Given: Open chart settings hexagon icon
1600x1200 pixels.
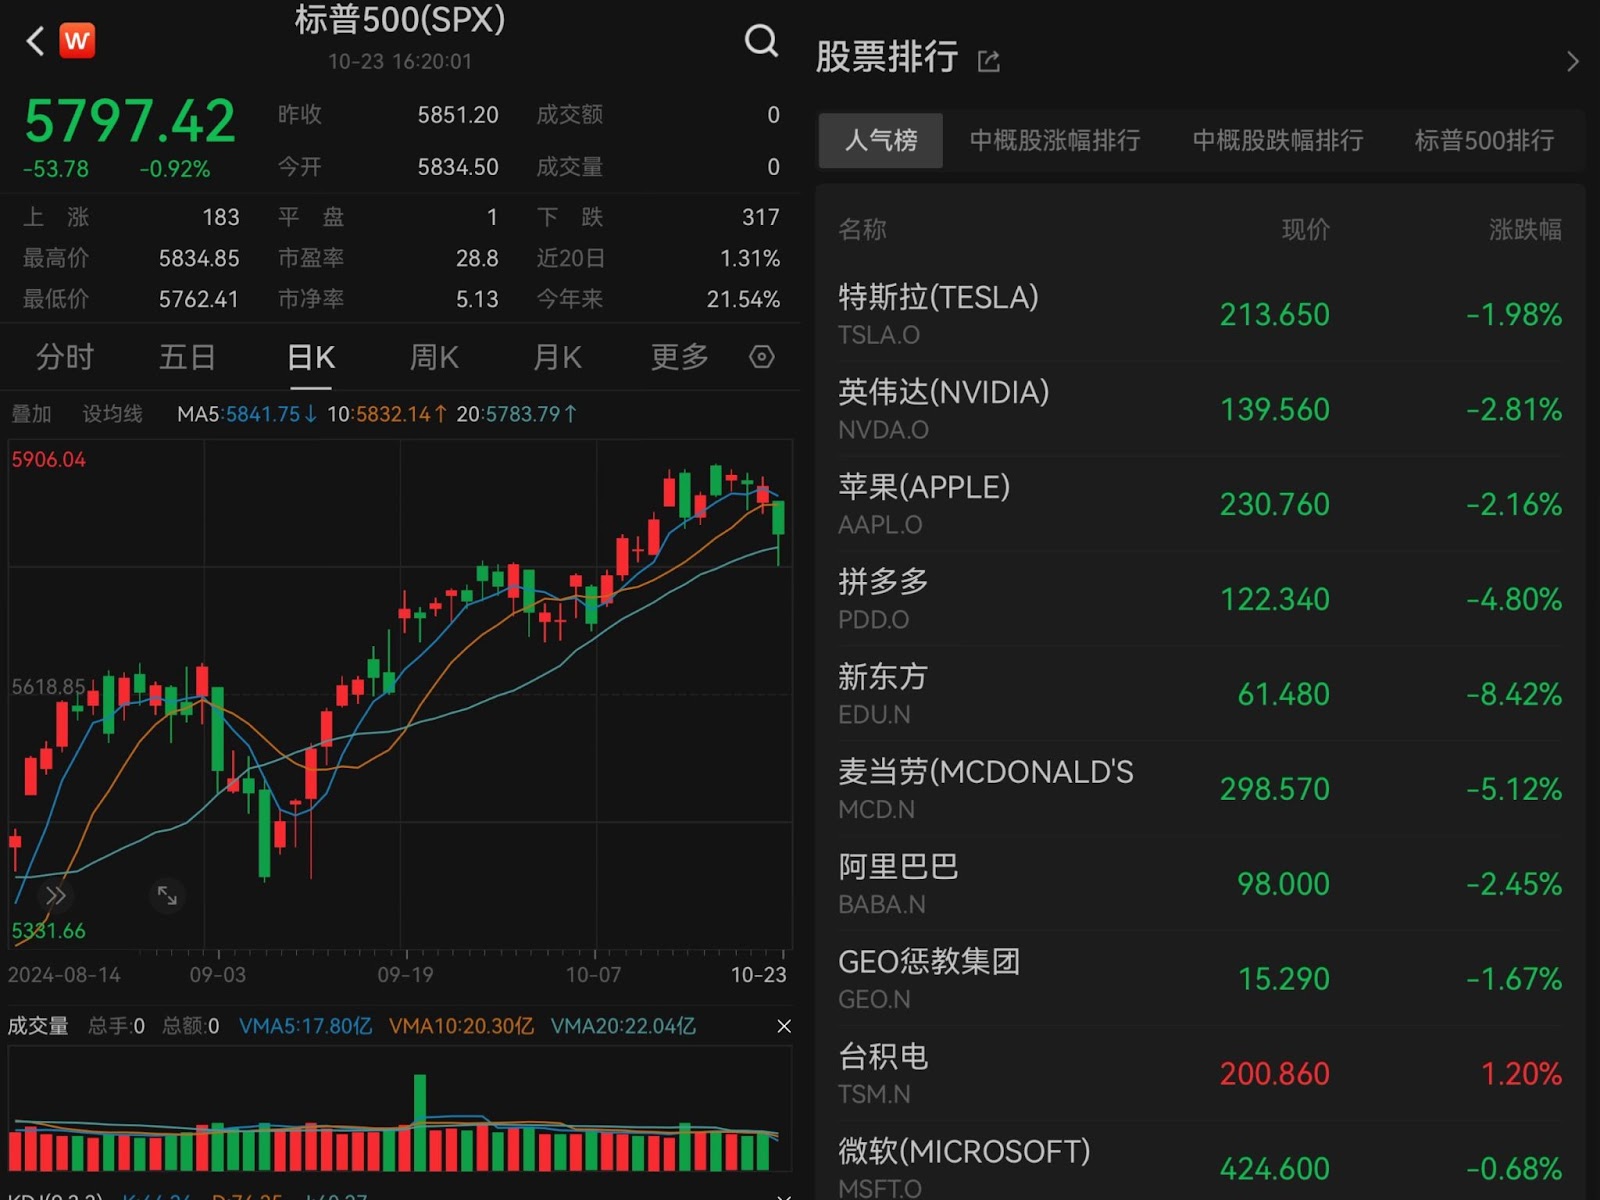Looking at the screenshot, I should (762, 357).
